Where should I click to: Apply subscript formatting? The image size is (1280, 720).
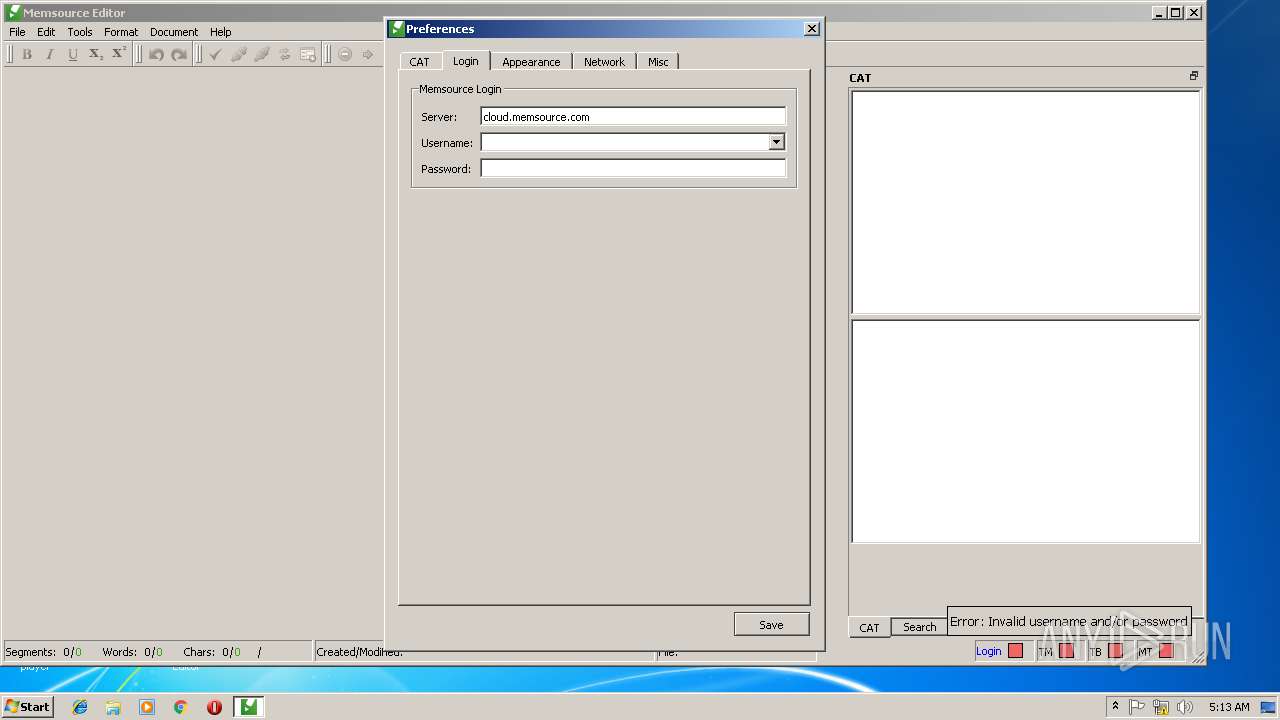click(96, 54)
